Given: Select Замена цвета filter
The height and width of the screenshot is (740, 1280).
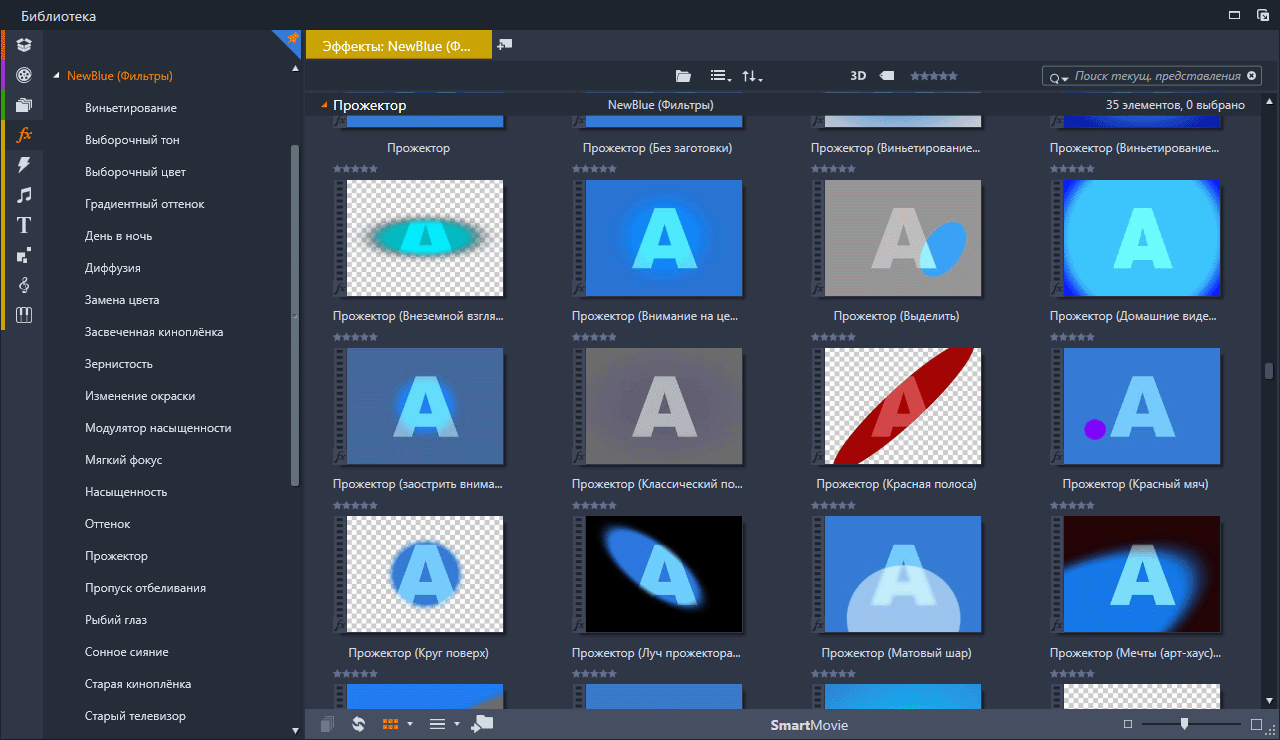Looking at the screenshot, I should pos(122,300).
